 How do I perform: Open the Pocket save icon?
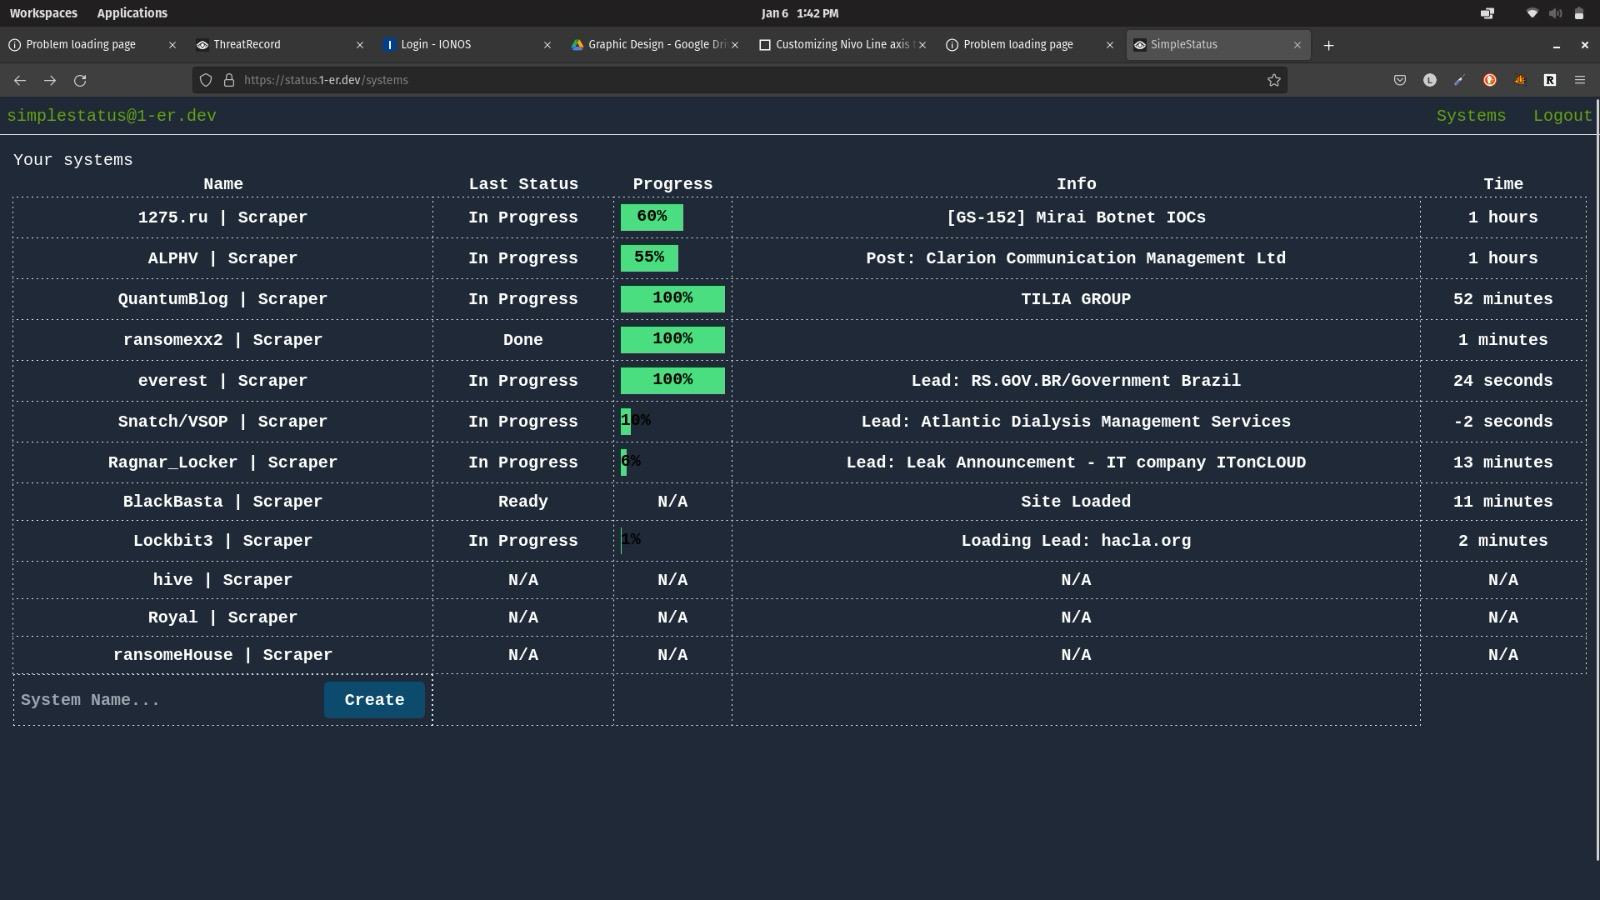tap(1400, 80)
